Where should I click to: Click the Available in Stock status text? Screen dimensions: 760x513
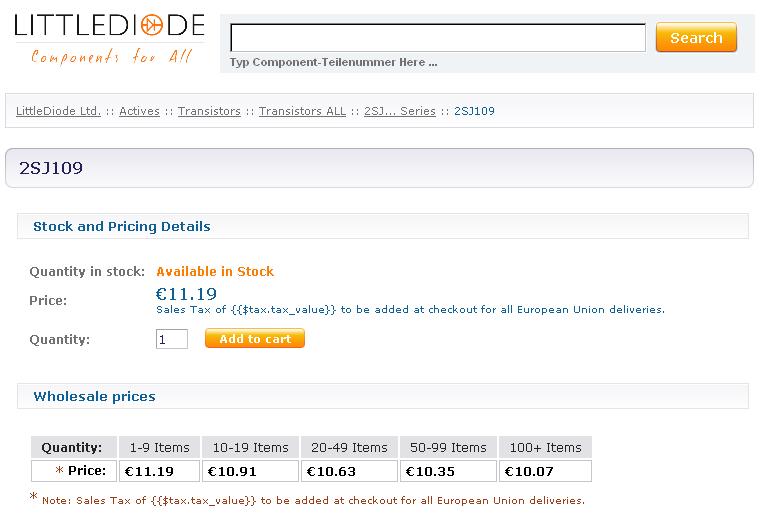click(x=215, y=272)
